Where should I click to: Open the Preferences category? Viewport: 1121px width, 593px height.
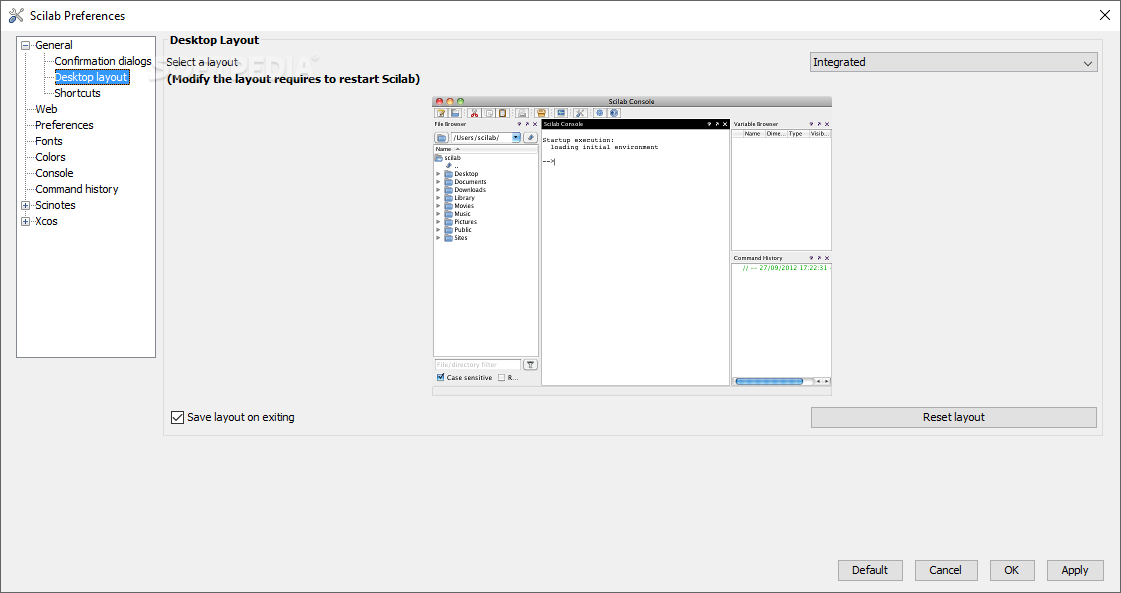[64, 125]
